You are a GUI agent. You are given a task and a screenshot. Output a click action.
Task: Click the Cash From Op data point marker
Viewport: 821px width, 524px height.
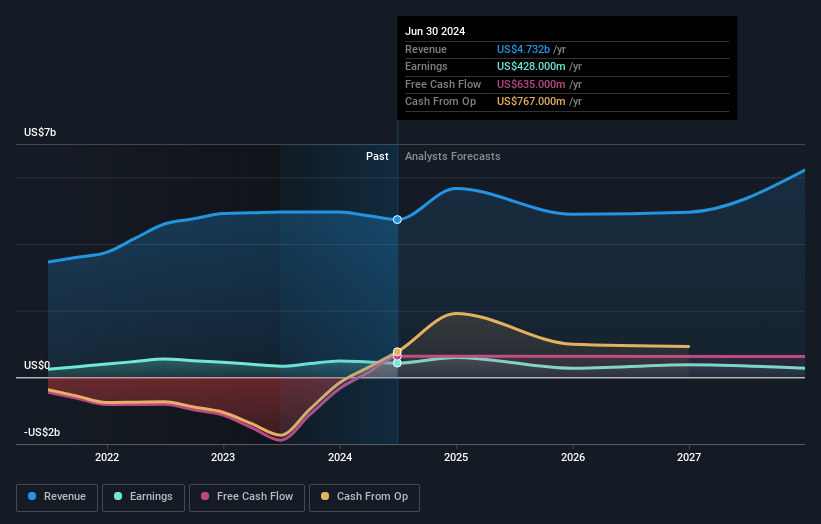click(x=397, y=352)
